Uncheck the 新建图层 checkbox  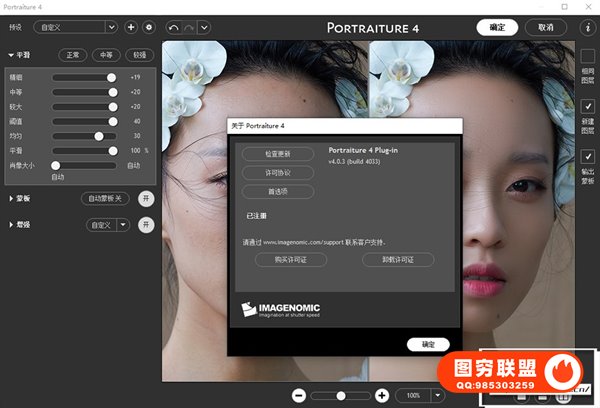(x=587, y=106)
